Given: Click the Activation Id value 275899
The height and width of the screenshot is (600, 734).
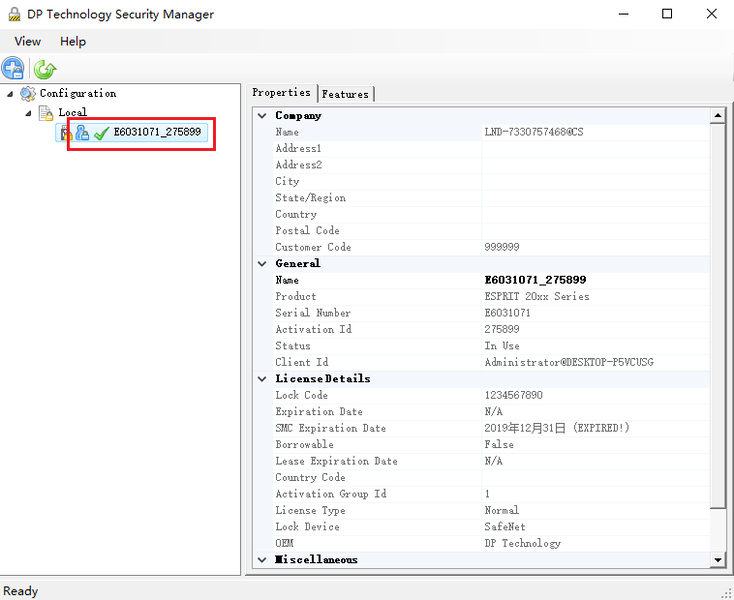Looking at the screenshot, I should [x=502, y=329].
